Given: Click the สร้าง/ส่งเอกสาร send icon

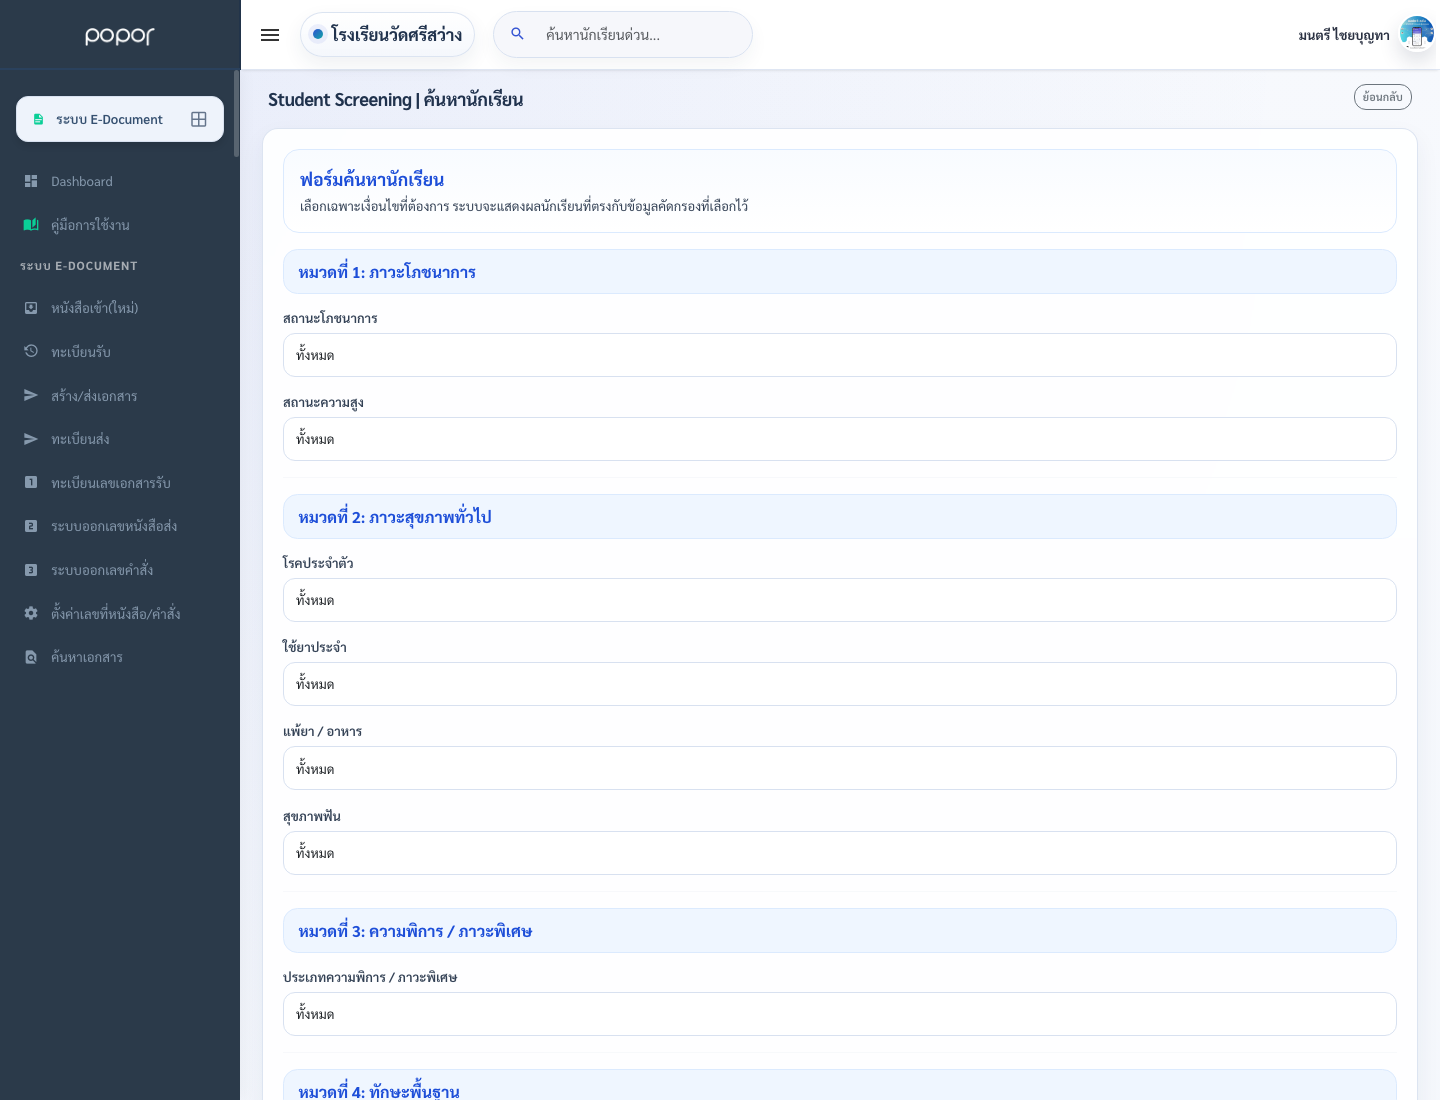Looking at the screenshot, I should (31, 395).
